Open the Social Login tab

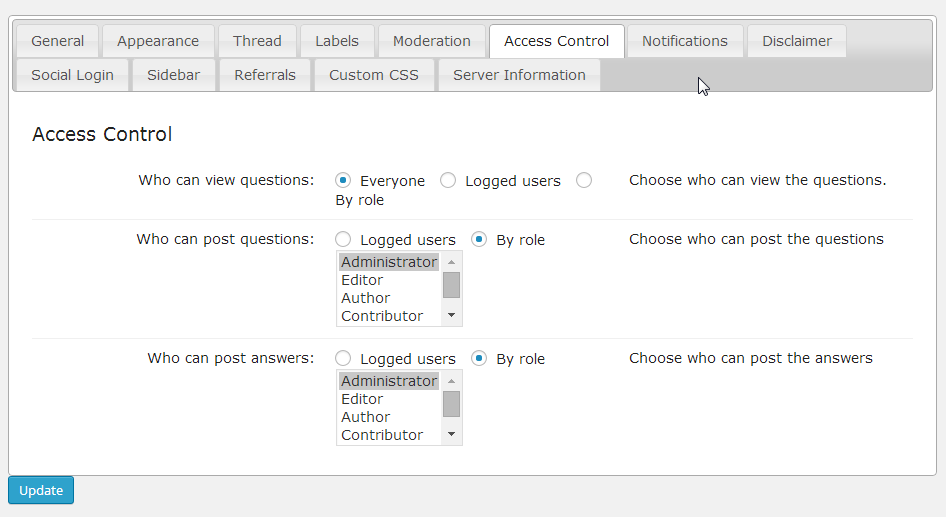[72, 75]
